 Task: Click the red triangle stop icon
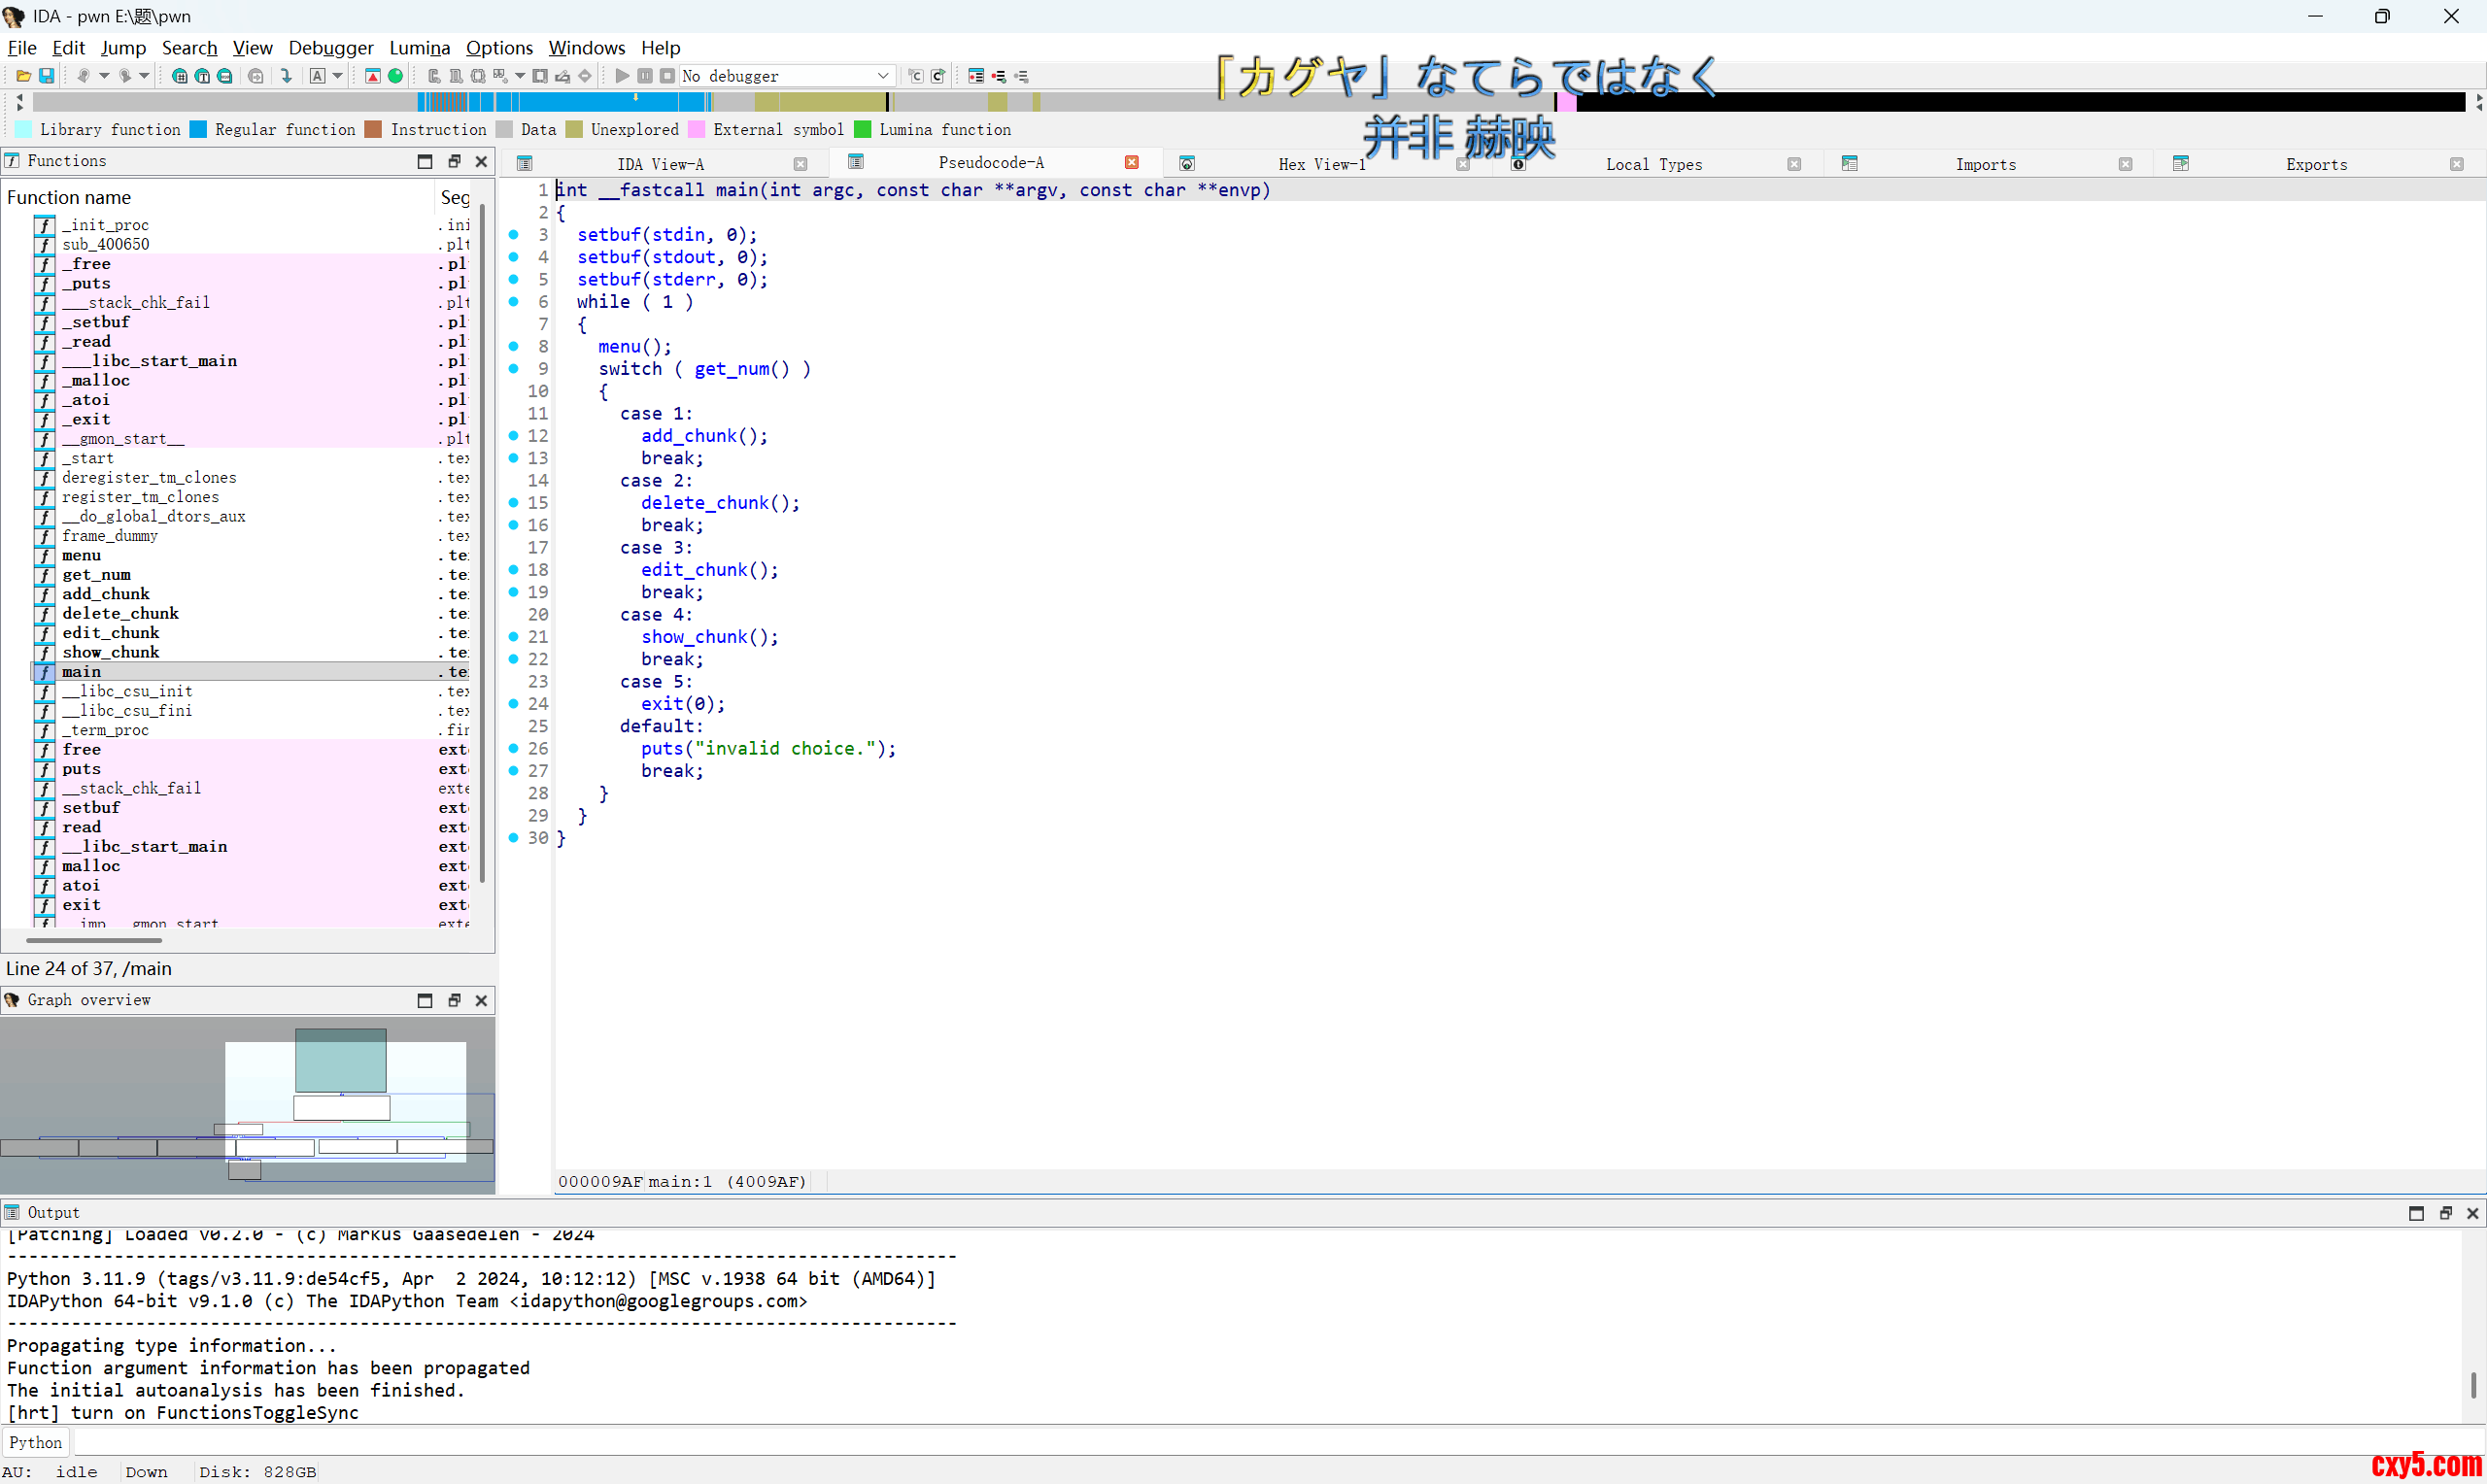(x=373, y=76)
